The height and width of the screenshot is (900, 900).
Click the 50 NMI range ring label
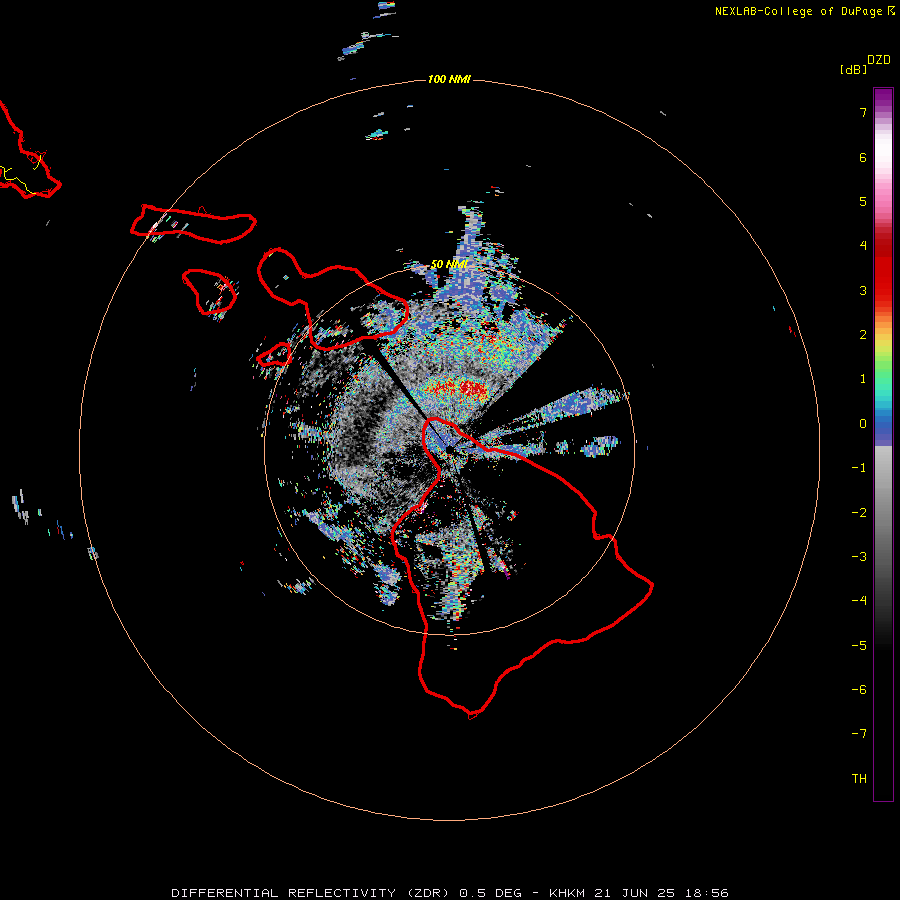click(x=449, y=264)
